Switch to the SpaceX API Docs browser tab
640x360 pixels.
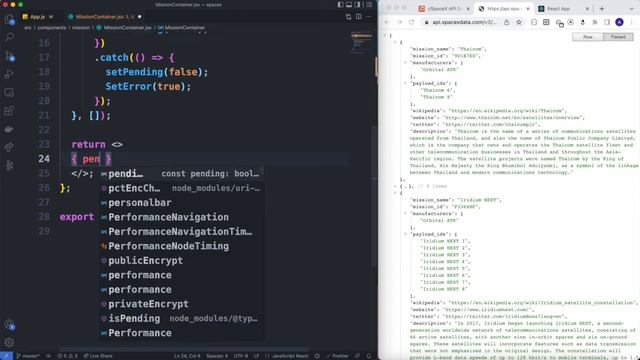point(443,9)
